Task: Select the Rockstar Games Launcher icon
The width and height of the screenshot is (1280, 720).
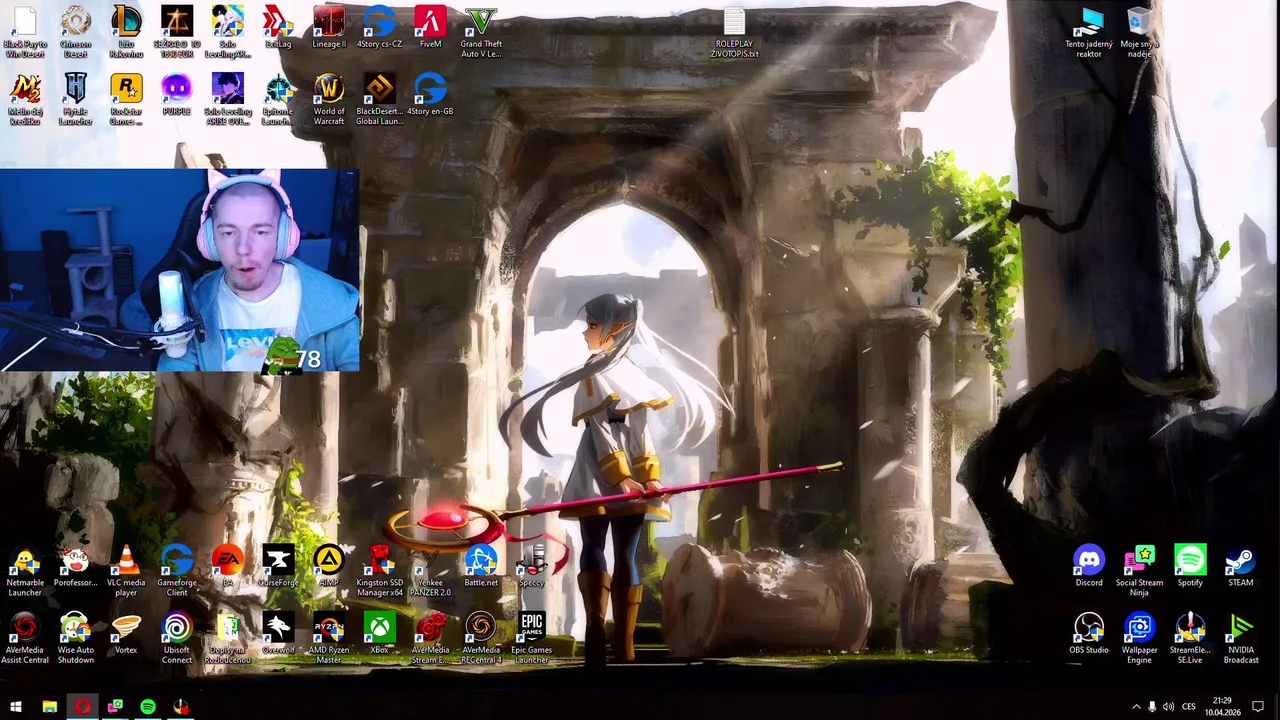Action: click(126, 99)
